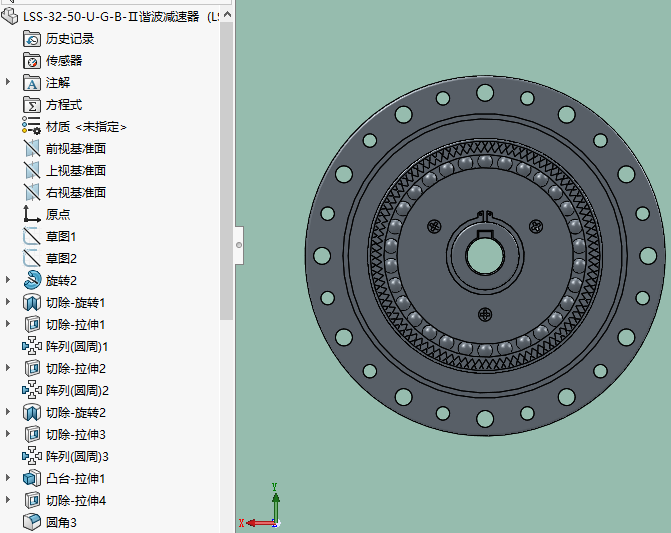Screen dimensions: 671x533
Task: Click the 圆角3 fillet icon
Action: coord(32,522)
